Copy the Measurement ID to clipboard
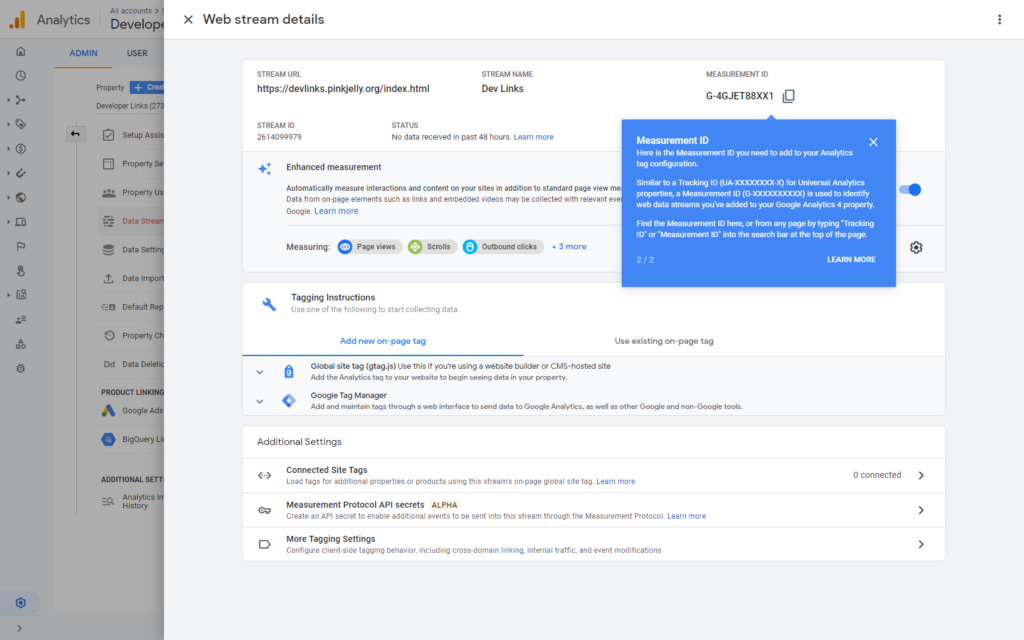The height and width of the screenshot is (640, 1024). click(789, 96)
